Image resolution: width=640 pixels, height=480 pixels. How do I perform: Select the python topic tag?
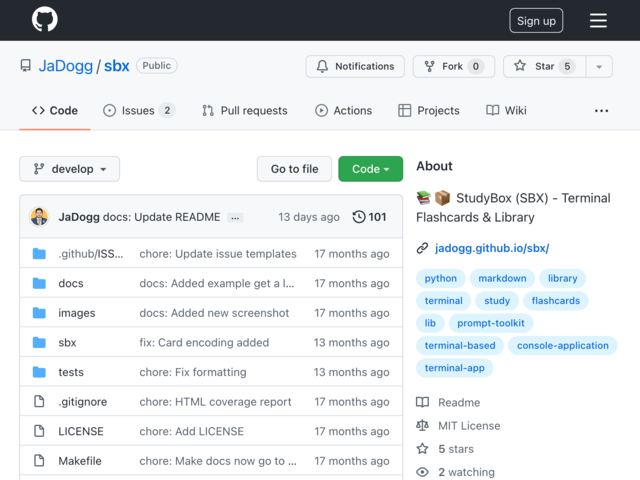(x=440, y=278)
